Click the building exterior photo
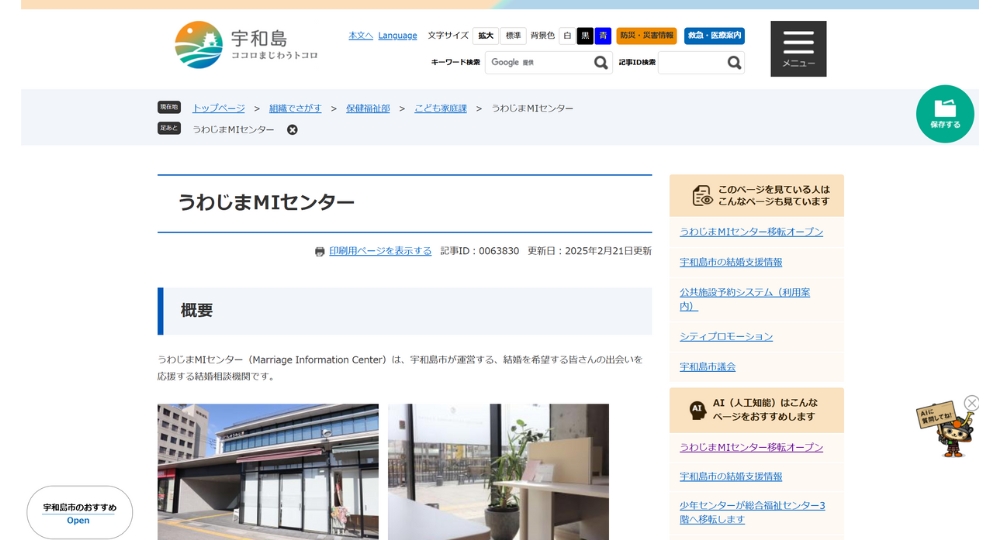Screen dimensions: 1000x540 268,472
